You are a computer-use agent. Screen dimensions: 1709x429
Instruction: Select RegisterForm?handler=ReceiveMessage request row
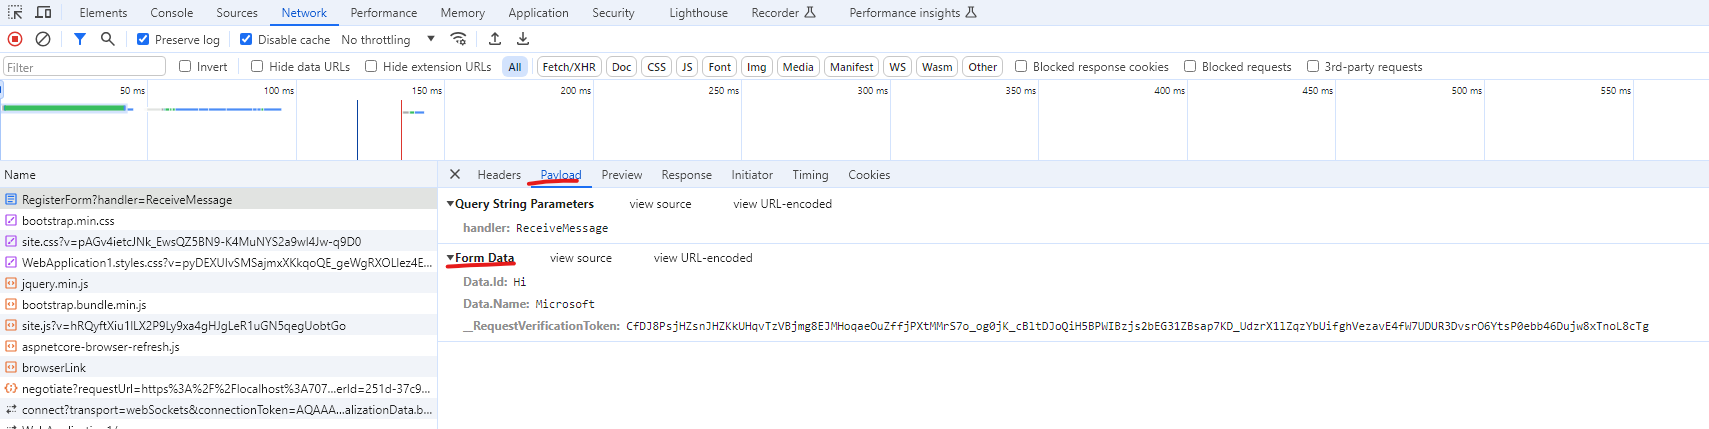[x=218, y=199]
